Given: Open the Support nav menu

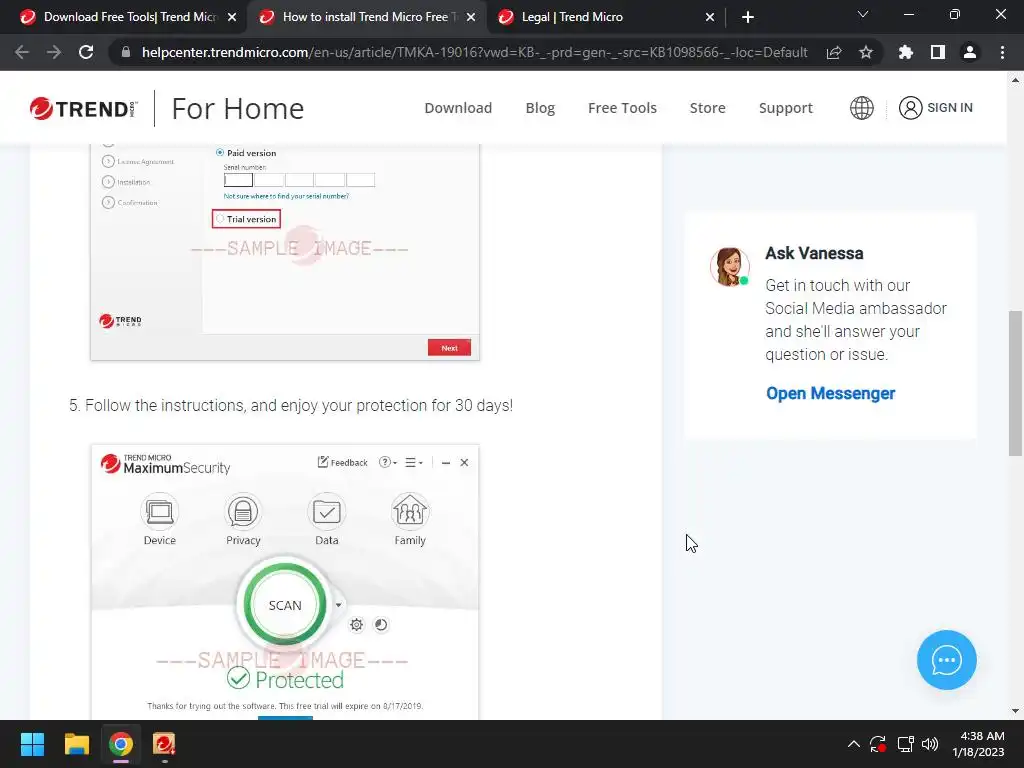Looking at the screenshot, I should point(786,108).
